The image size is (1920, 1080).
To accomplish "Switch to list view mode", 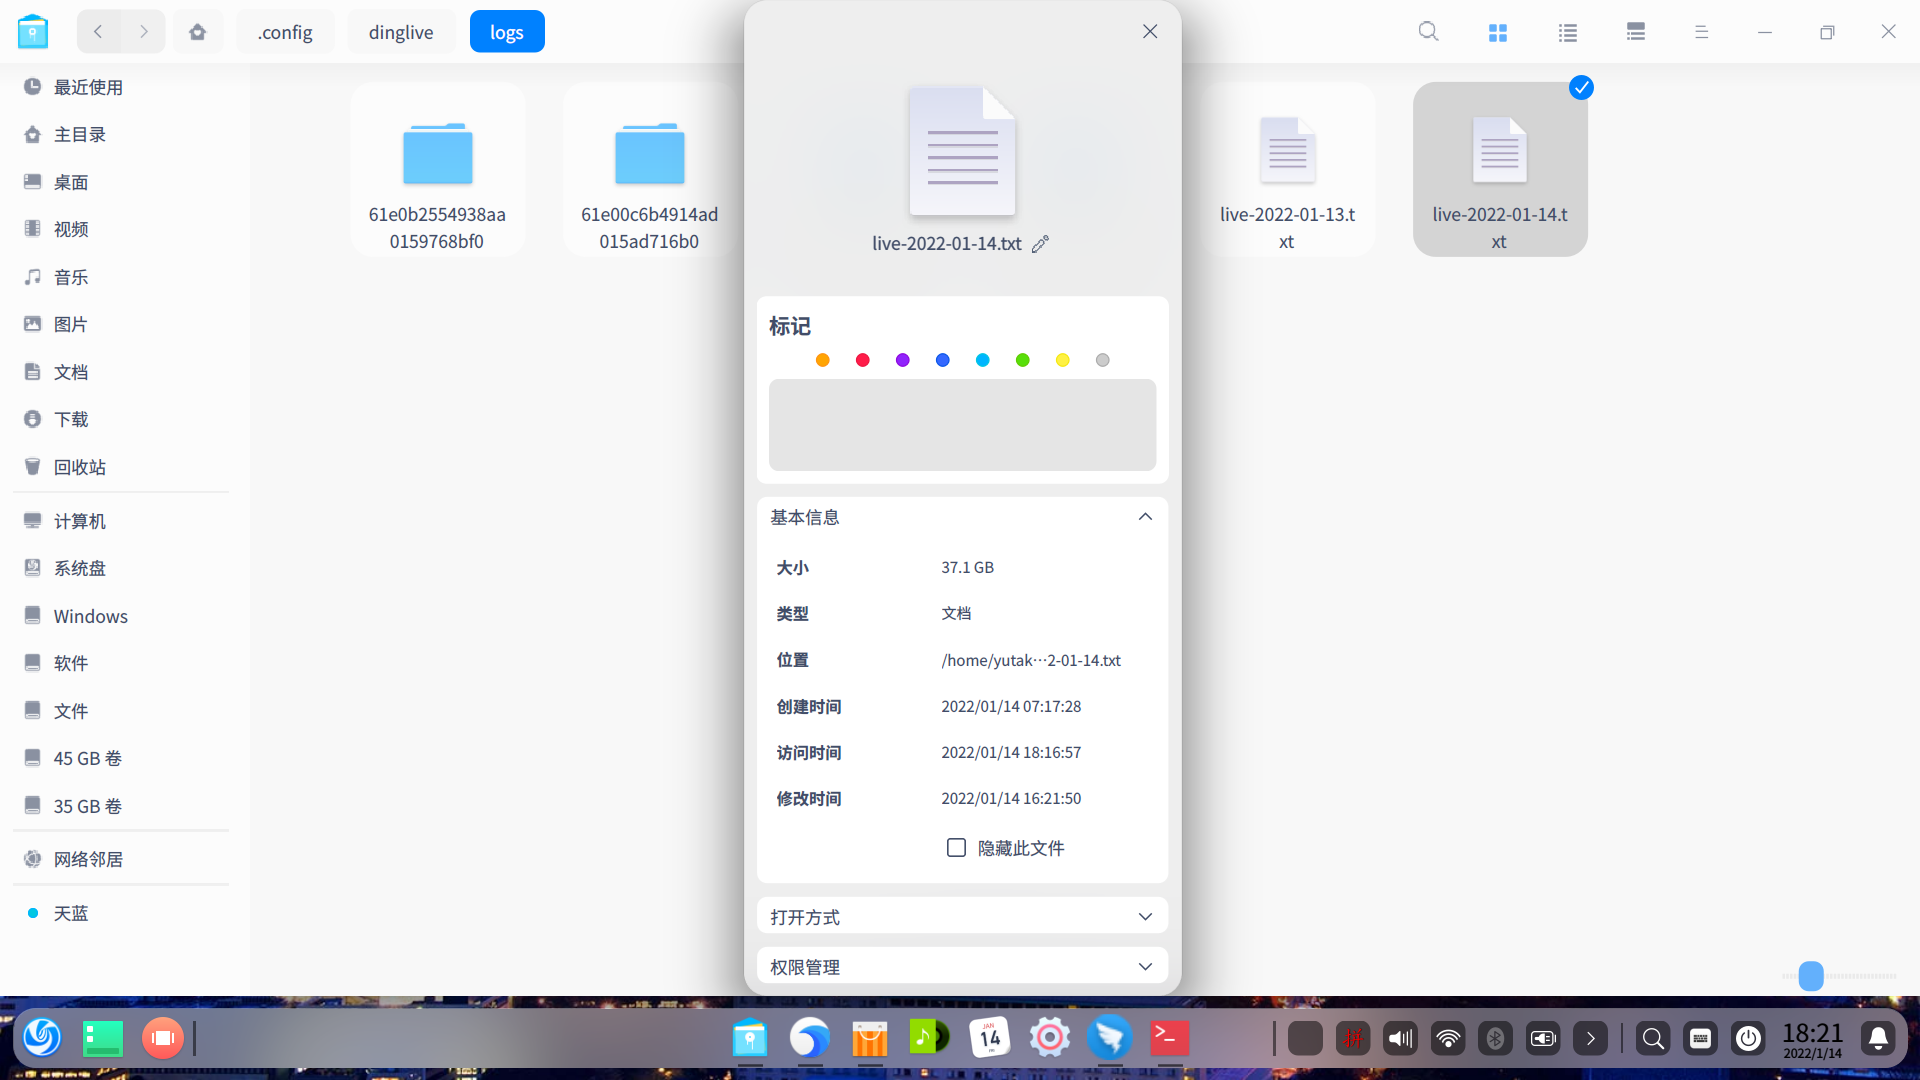I will click(1566, 31).
